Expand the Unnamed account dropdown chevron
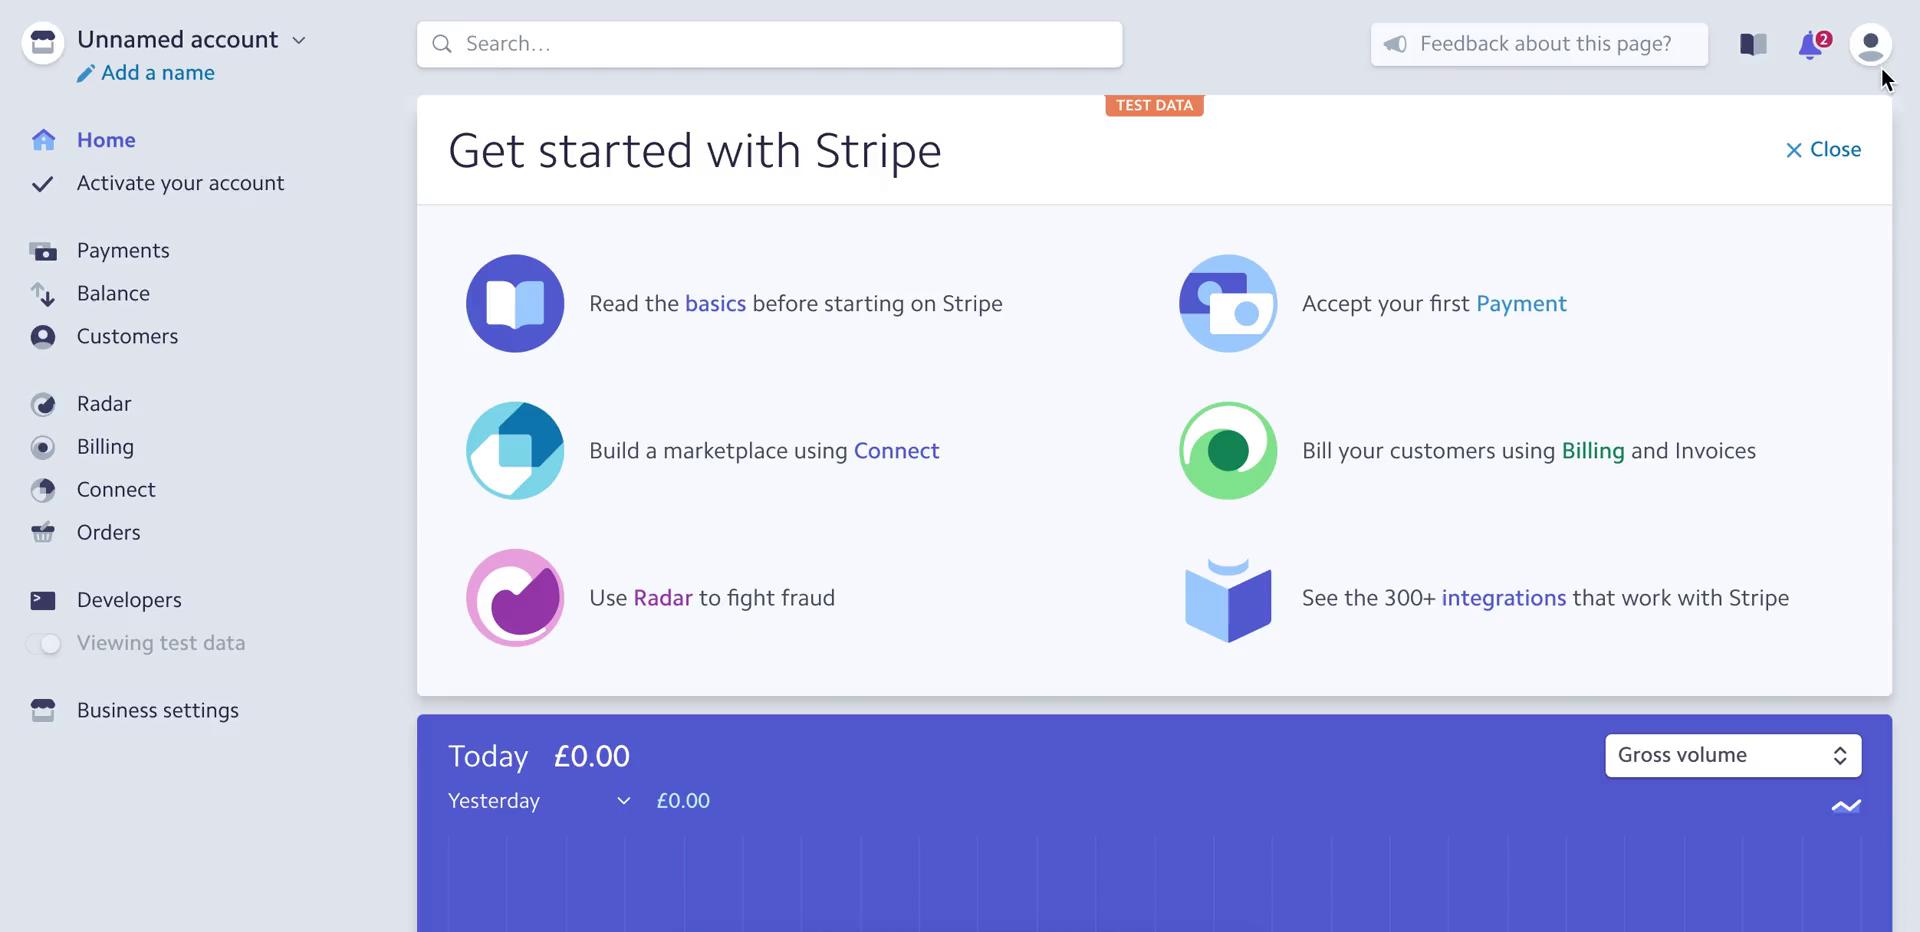The image size is (1920, 932). coord(298,41)
